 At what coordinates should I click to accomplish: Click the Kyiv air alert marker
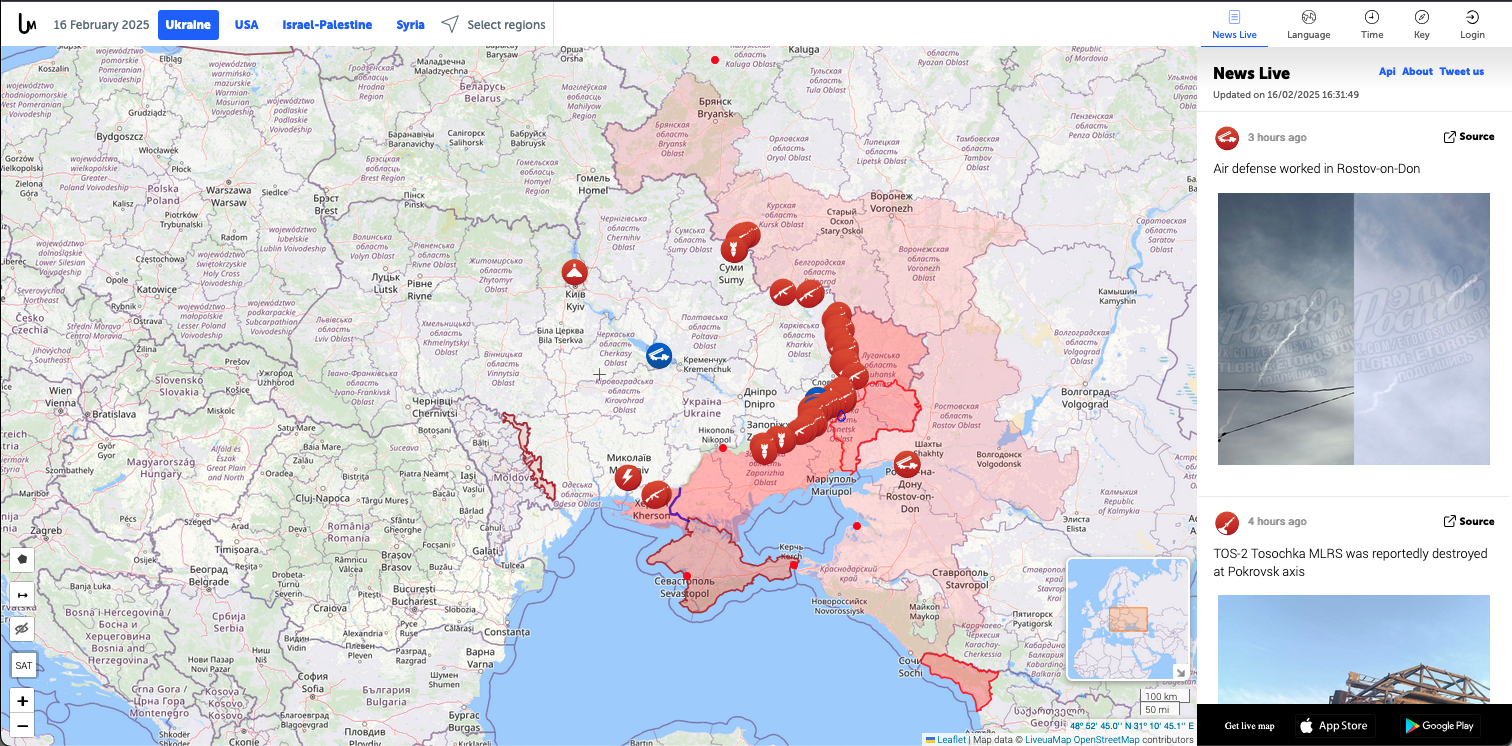pos(574,273)
